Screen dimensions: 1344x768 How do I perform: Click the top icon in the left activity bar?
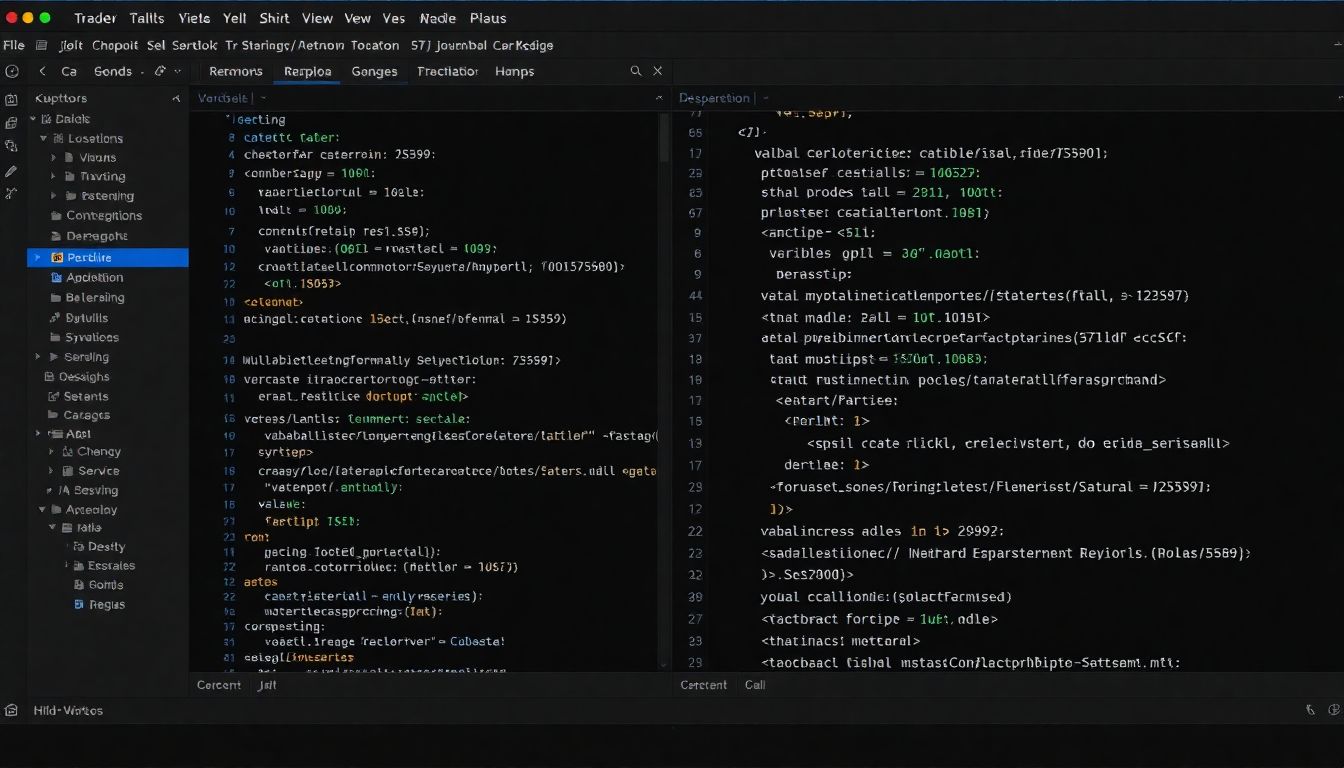(x=11, y=99)
